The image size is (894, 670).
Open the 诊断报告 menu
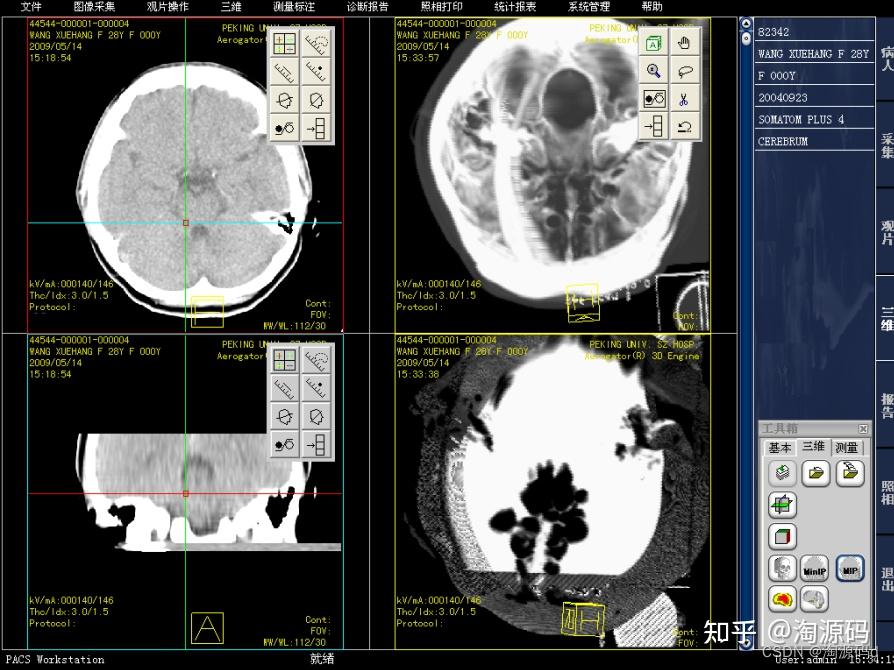368,7
